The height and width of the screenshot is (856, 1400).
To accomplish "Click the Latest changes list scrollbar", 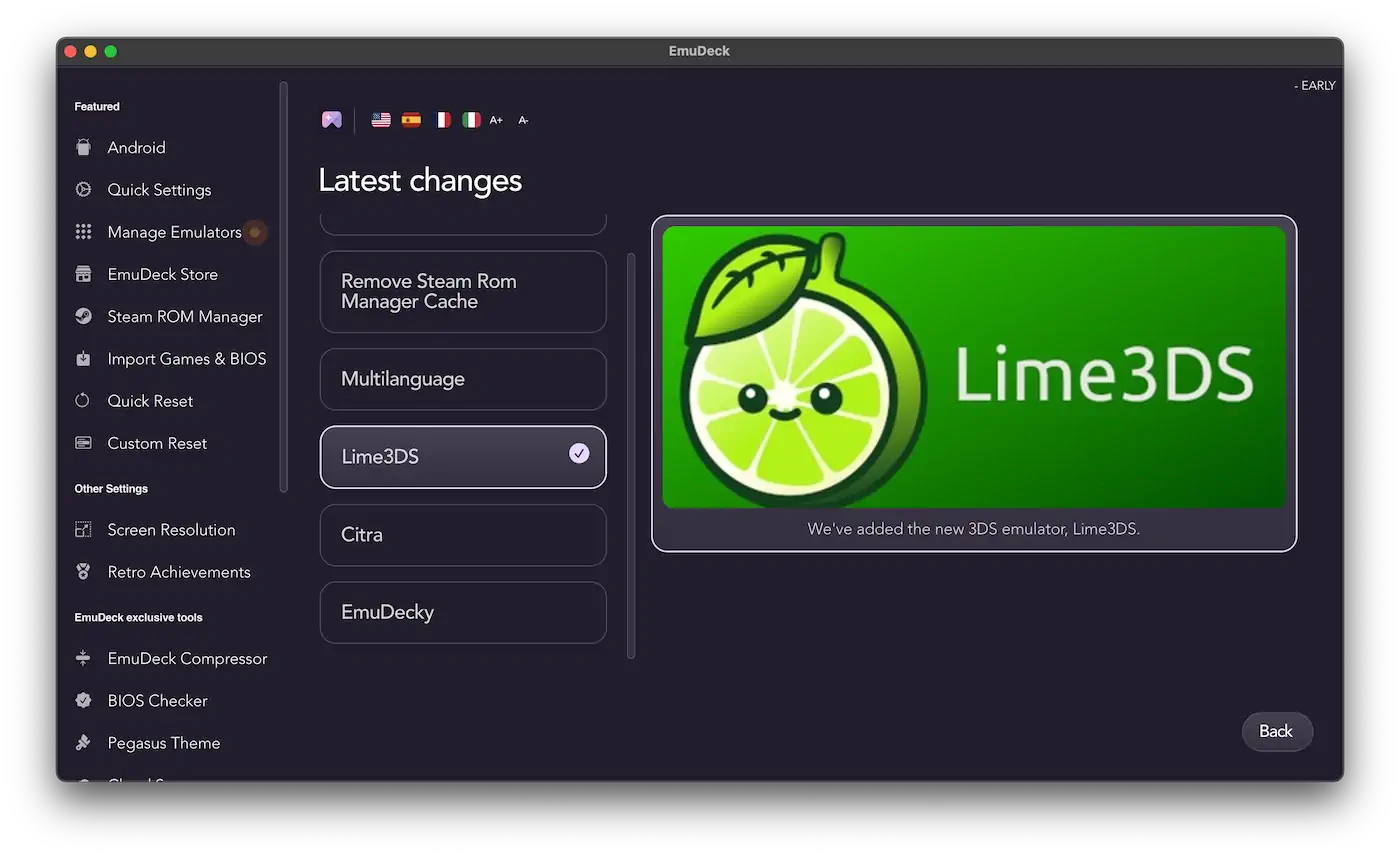I will tap(631, 455).
